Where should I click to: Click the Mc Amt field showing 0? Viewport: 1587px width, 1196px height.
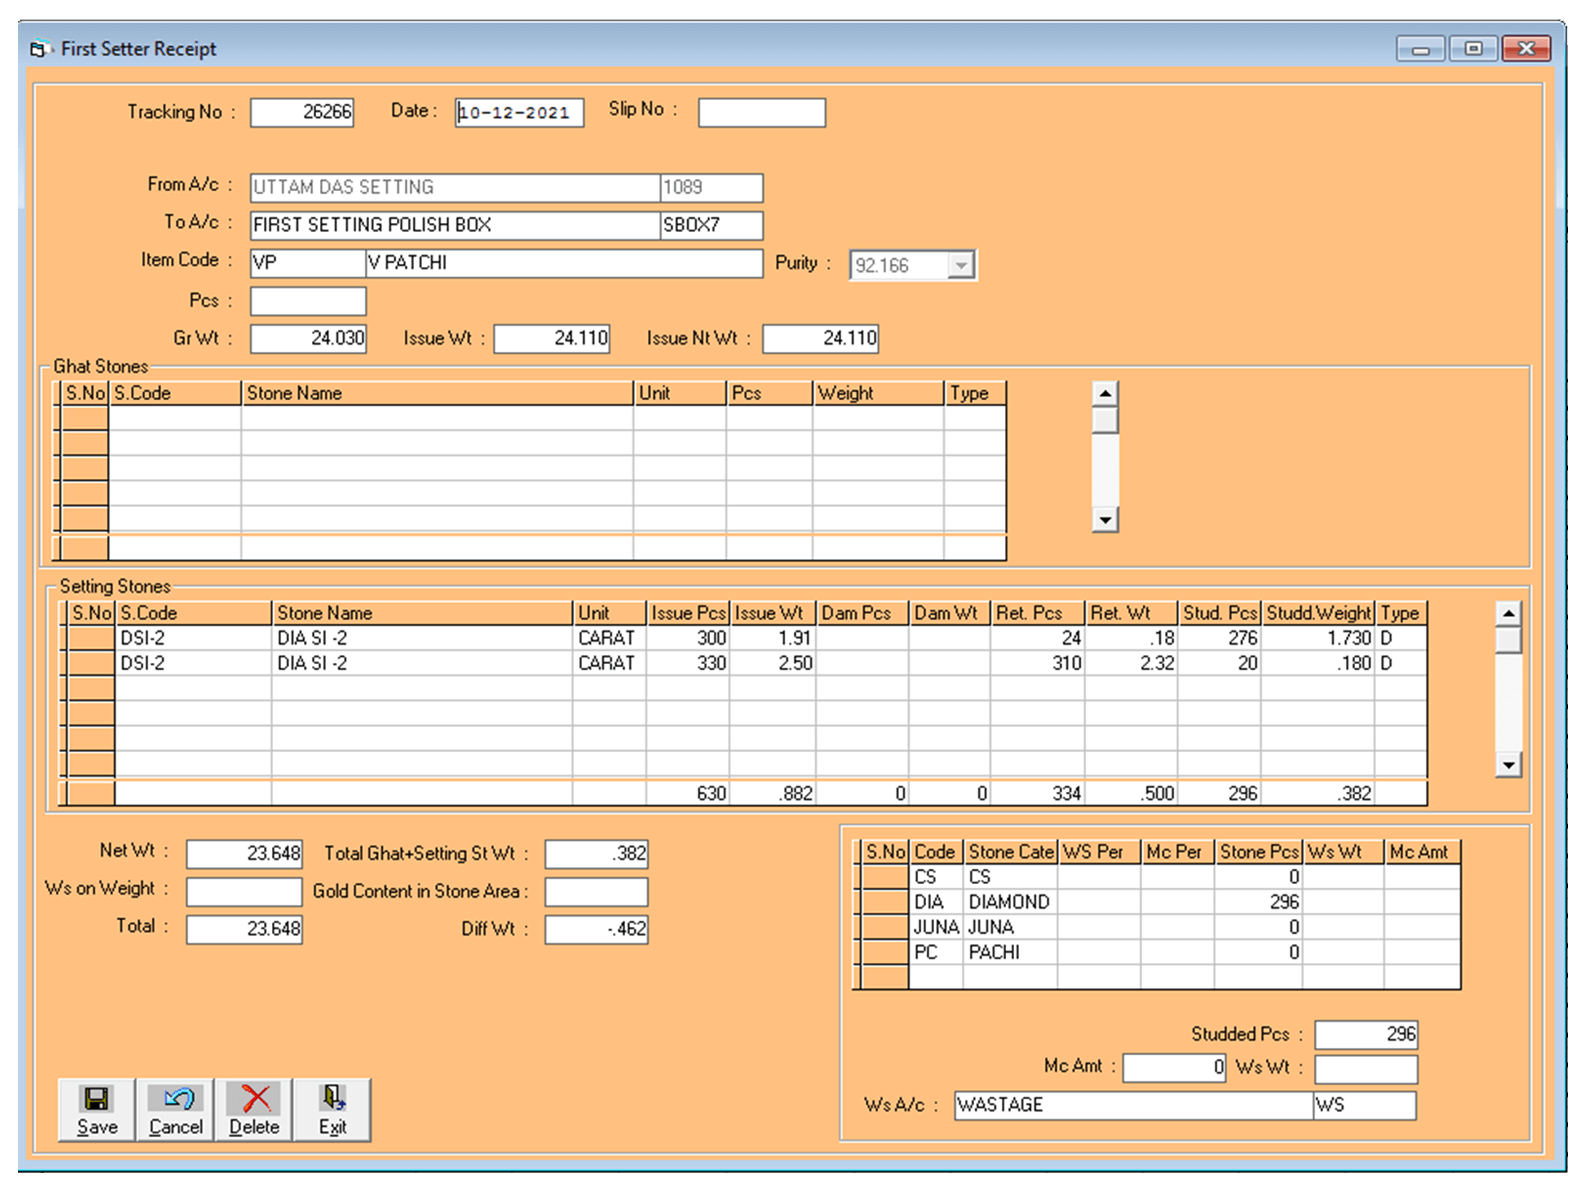[1174, 1068]
